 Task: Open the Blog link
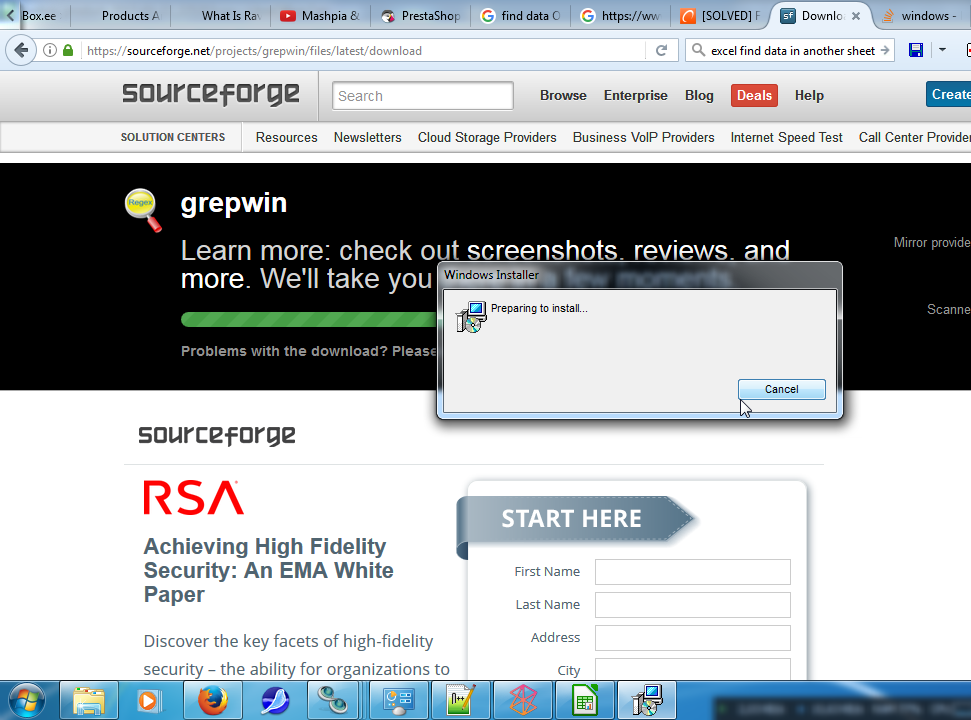click(699, 95)
